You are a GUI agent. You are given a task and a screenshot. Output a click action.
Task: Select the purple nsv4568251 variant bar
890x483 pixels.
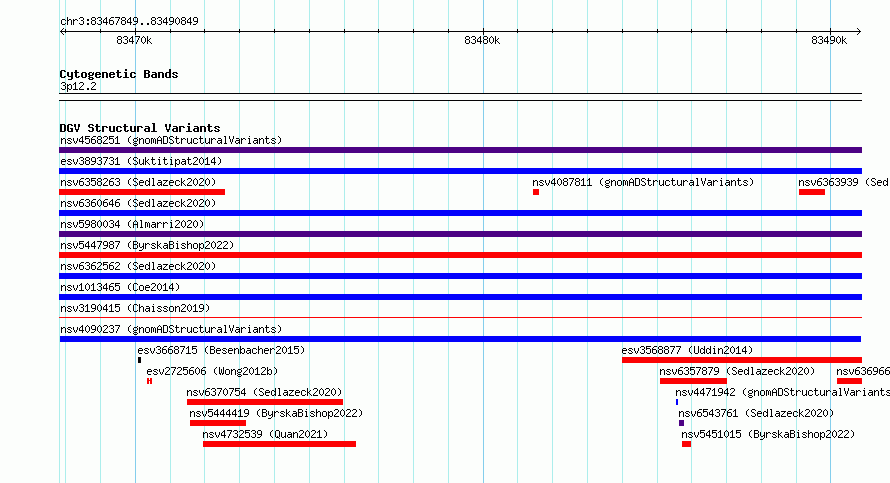point(460,150)
